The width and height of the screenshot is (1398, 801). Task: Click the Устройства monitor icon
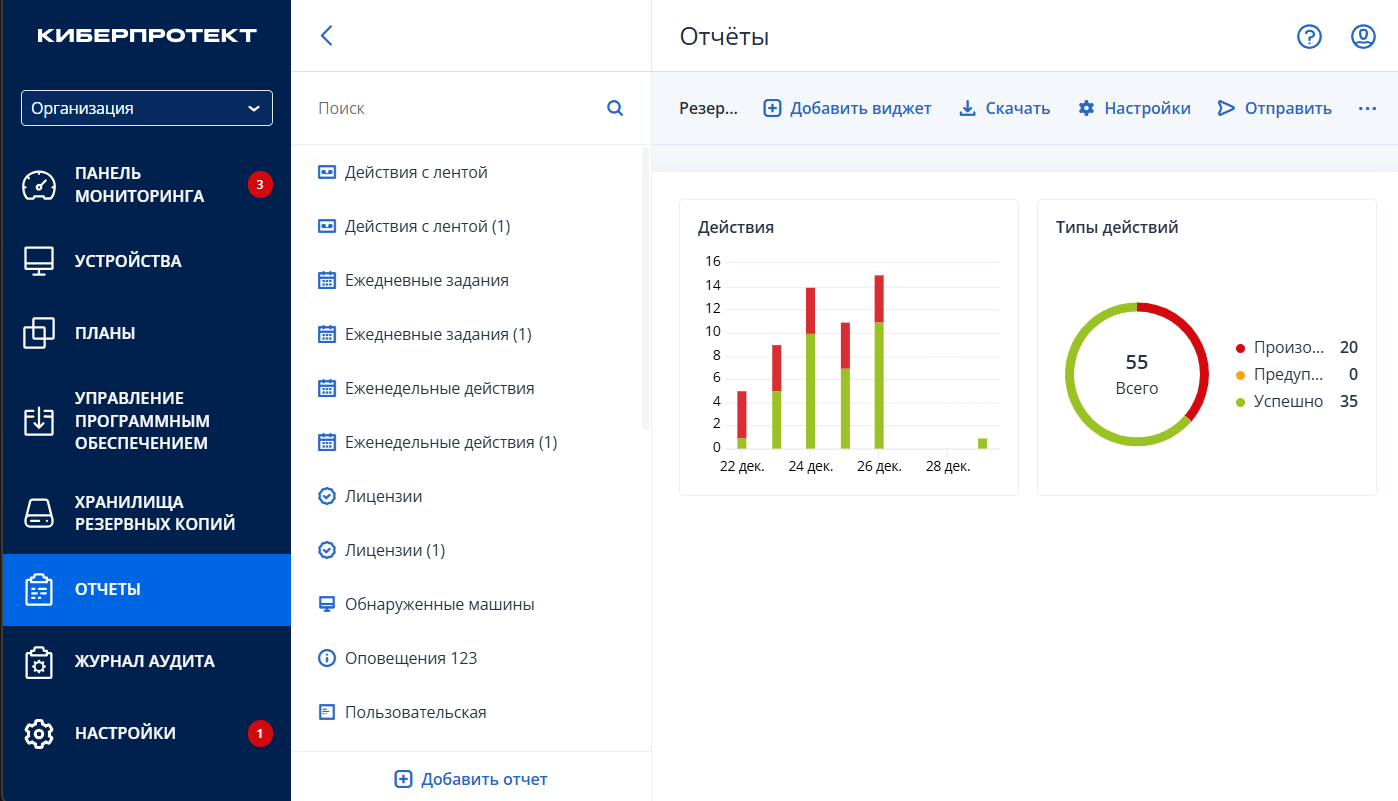(39, 261)
